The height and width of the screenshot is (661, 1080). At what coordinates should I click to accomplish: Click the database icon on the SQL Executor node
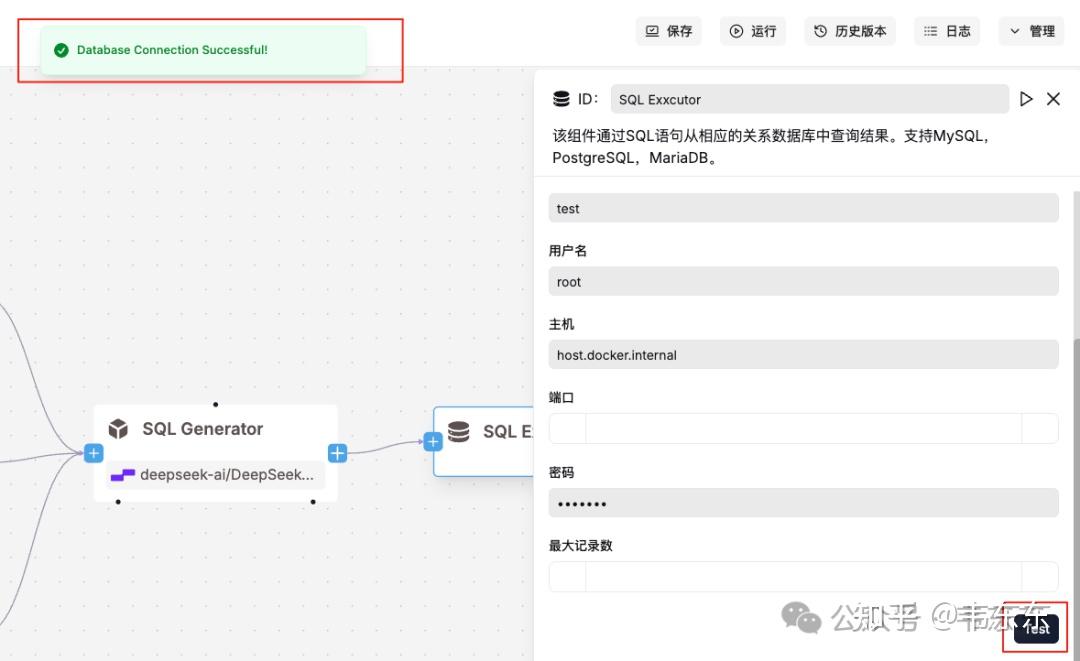click(458, 432)
